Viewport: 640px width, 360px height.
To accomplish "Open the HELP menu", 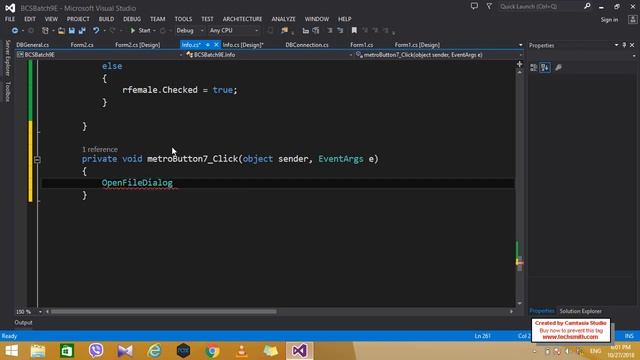I will click(344, 19).
